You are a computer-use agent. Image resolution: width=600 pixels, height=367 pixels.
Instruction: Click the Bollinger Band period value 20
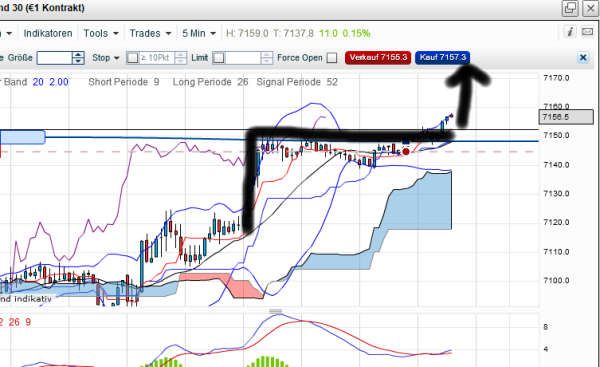[38, 82]
